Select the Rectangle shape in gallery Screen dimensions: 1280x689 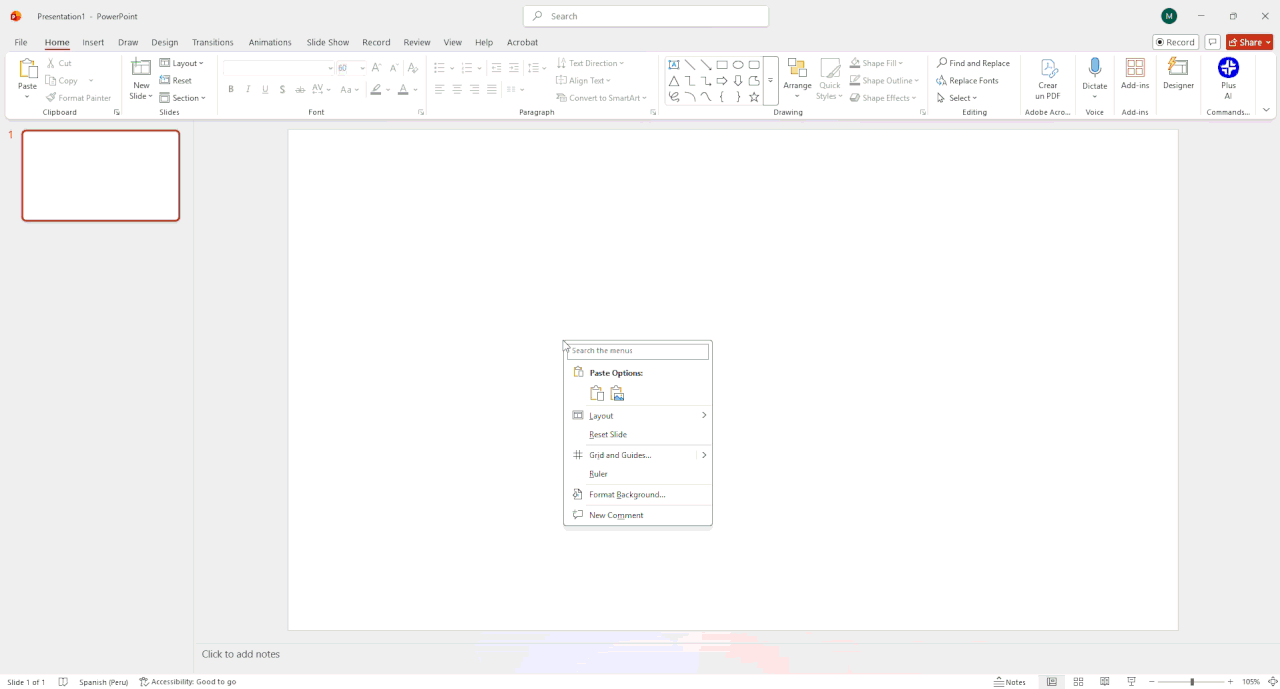(x=722, y=65)
